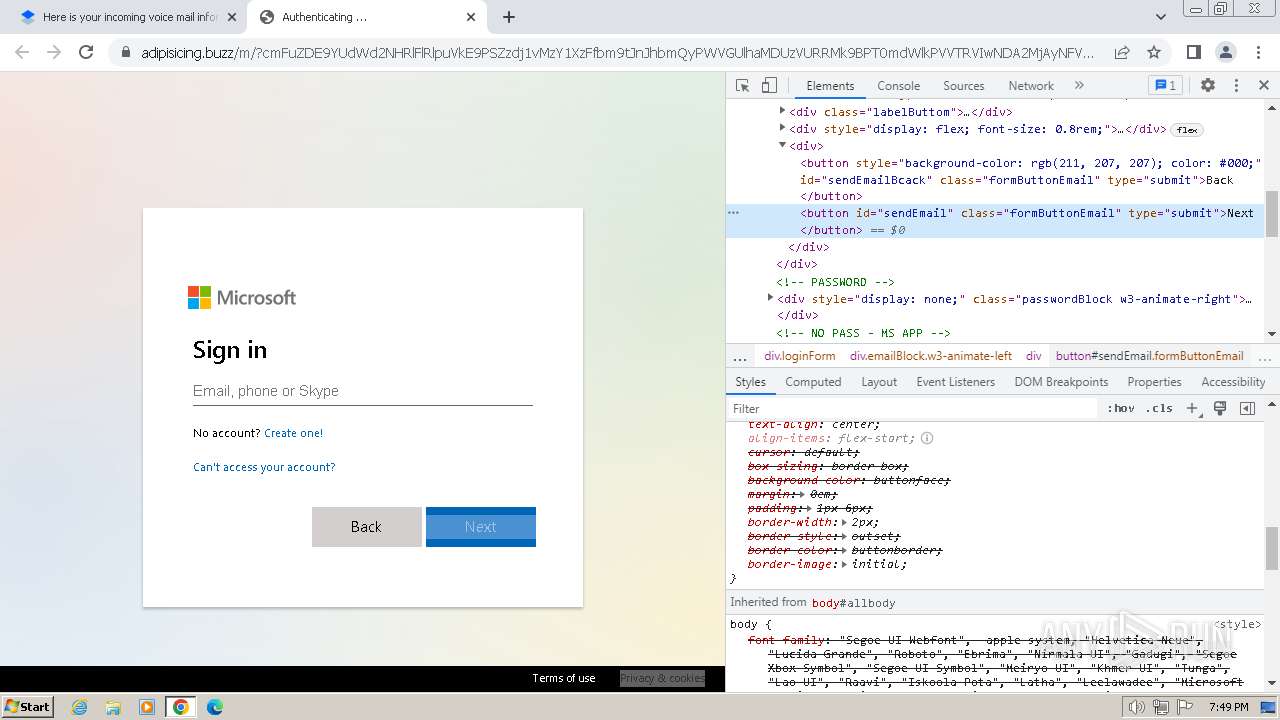Click the 'Create one!' link
The width and height of the screenshot is (1280, 720).
pyautogui.click(x=293, y=433)
